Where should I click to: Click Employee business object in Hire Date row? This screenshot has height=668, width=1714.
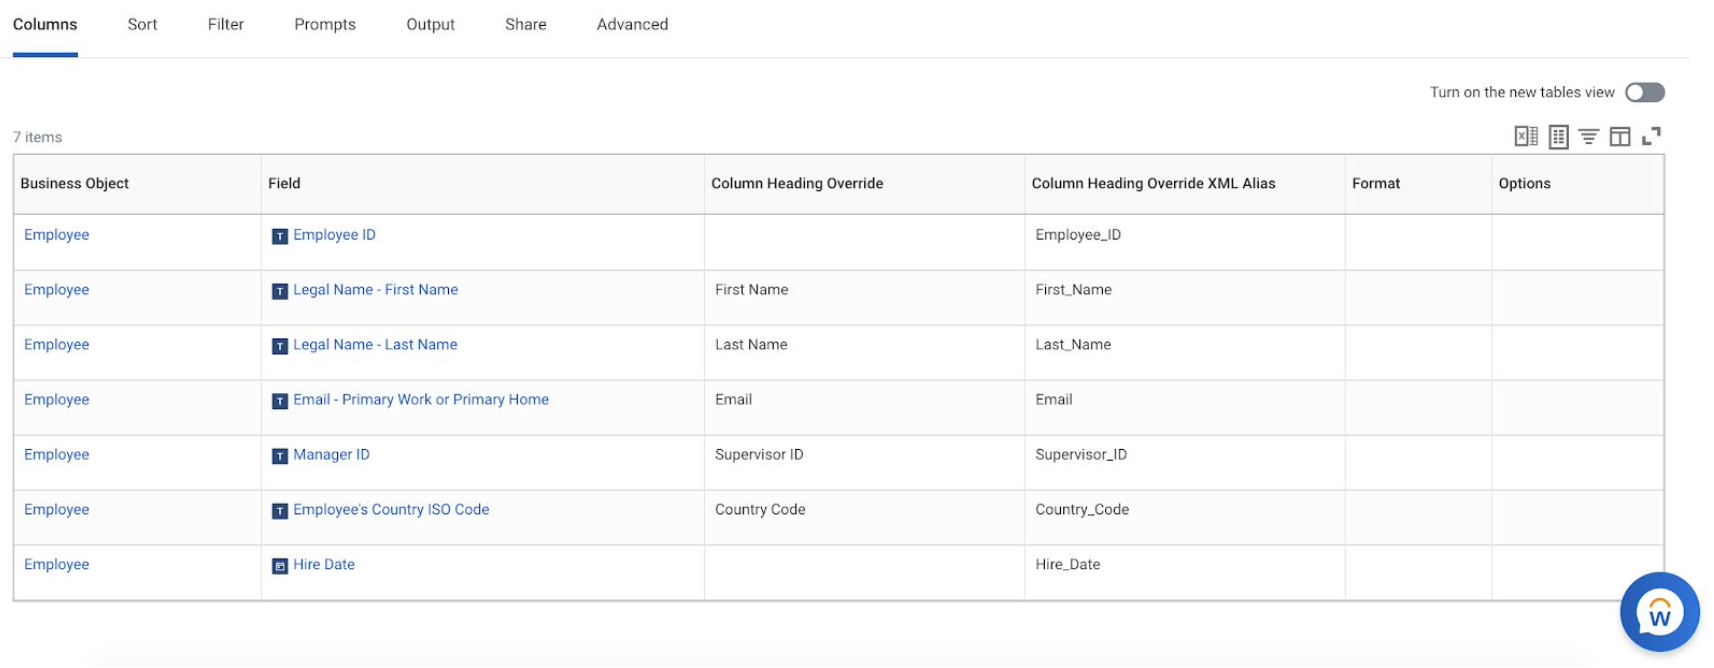tap(57, 565)
